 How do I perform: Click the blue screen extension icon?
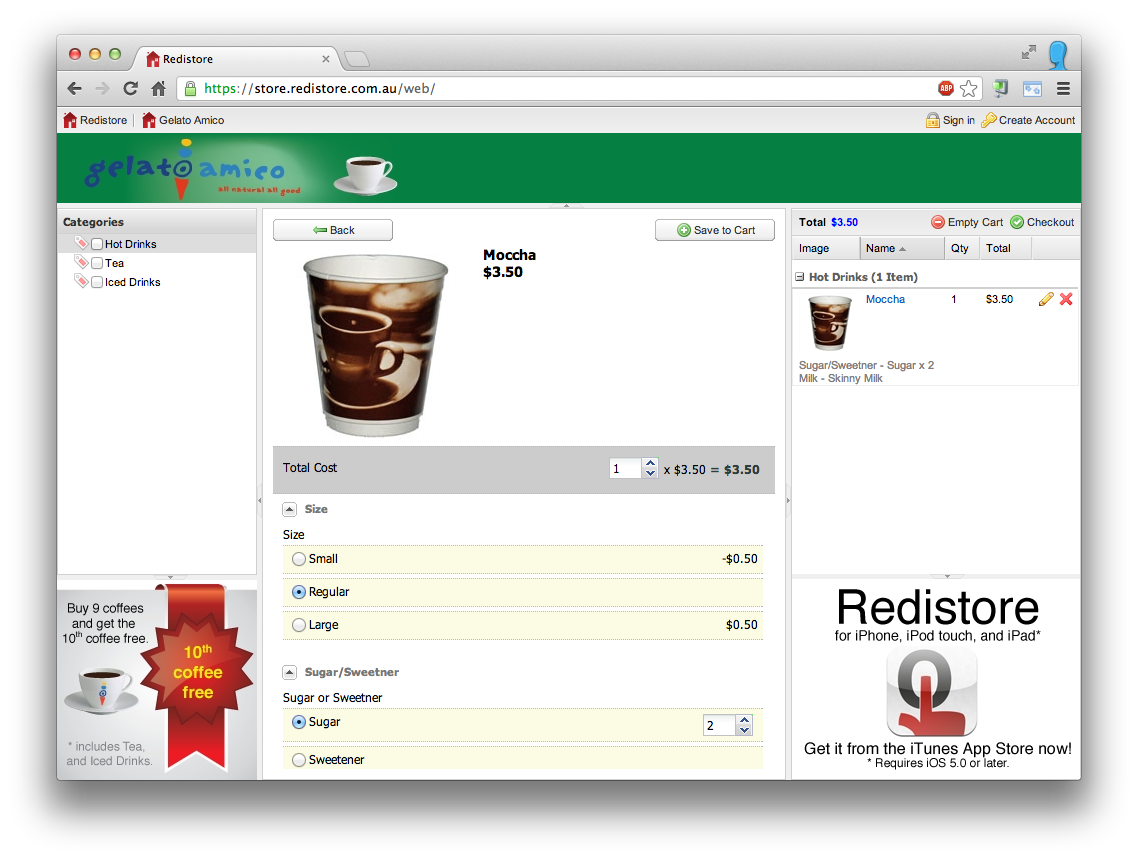pyautogui.click(x=1032, y=89)
